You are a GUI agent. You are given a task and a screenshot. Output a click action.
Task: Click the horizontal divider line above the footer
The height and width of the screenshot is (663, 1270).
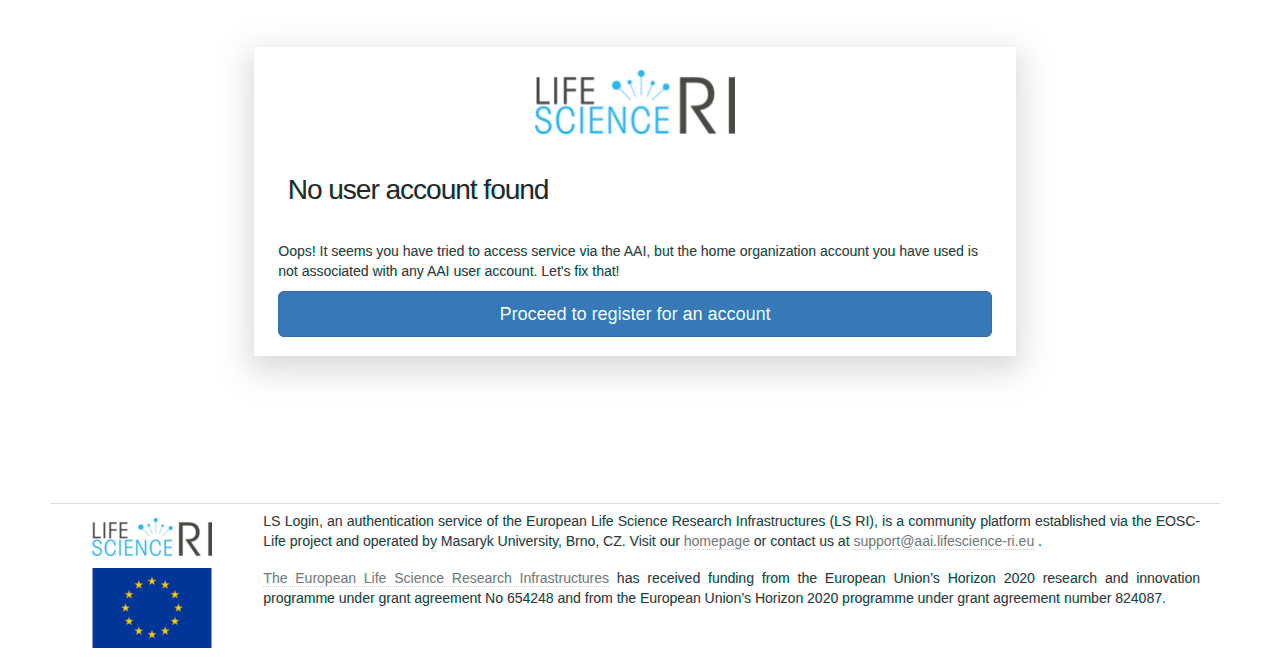pyautogui.click(x=635, y=503)
